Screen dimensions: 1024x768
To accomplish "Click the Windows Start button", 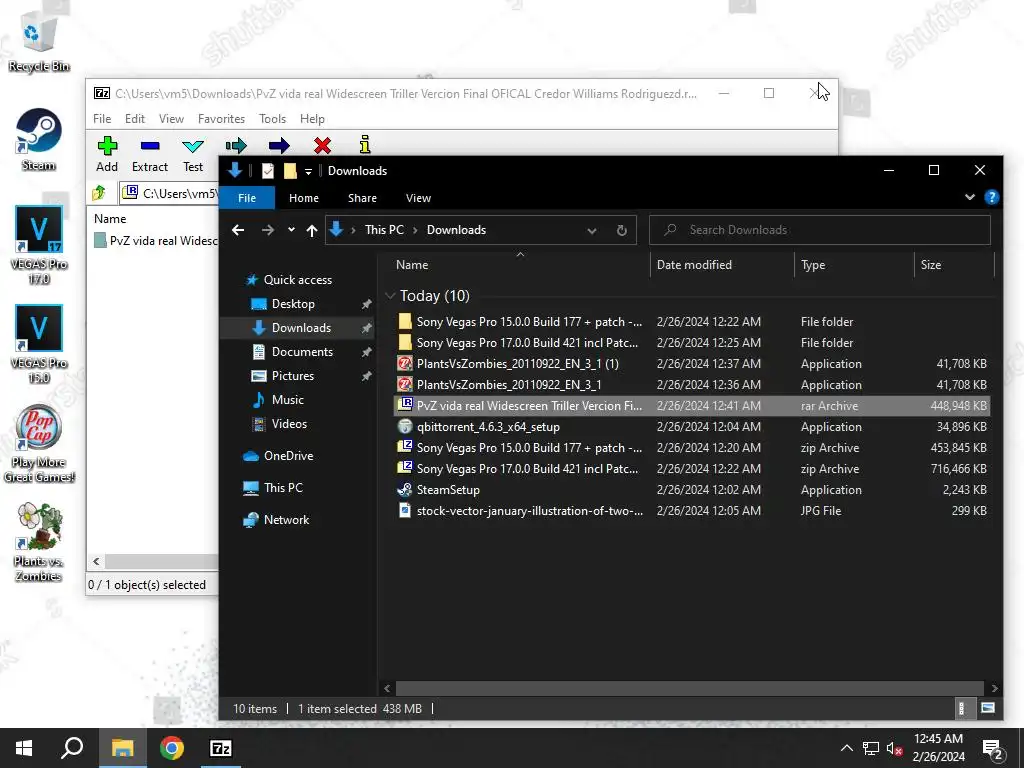I will (24, 748).
